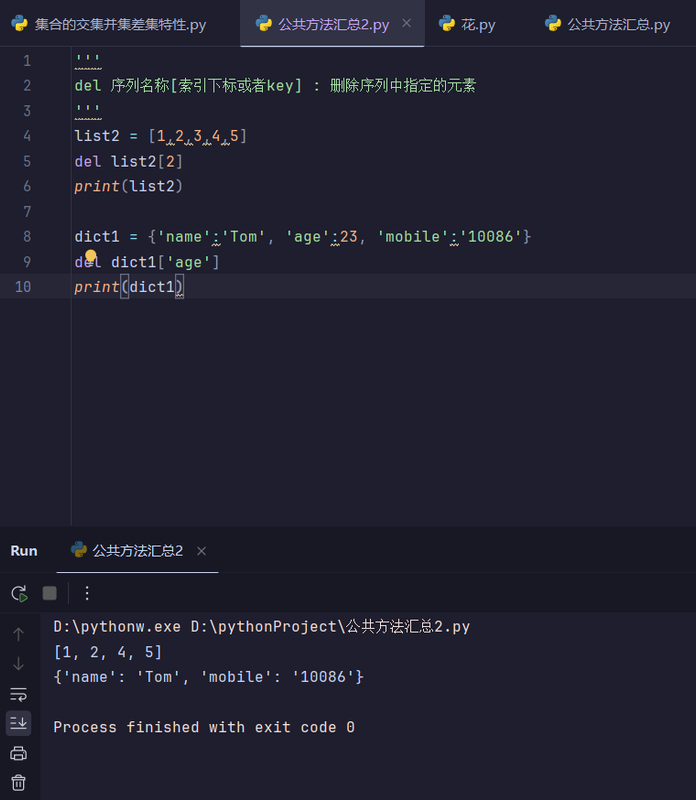Click the Python icon on 公共方法汇总.py tab
This screenshot has height=800, width=696.
[553, 23]
